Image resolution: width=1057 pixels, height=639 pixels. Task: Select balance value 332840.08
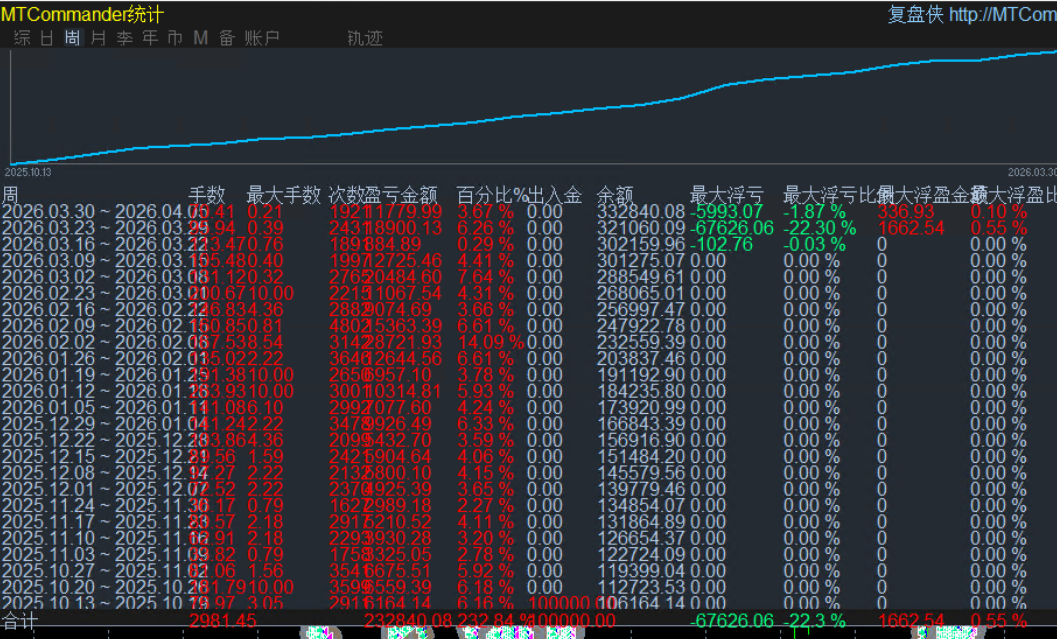pyautogui.click(x=640, y=212)
